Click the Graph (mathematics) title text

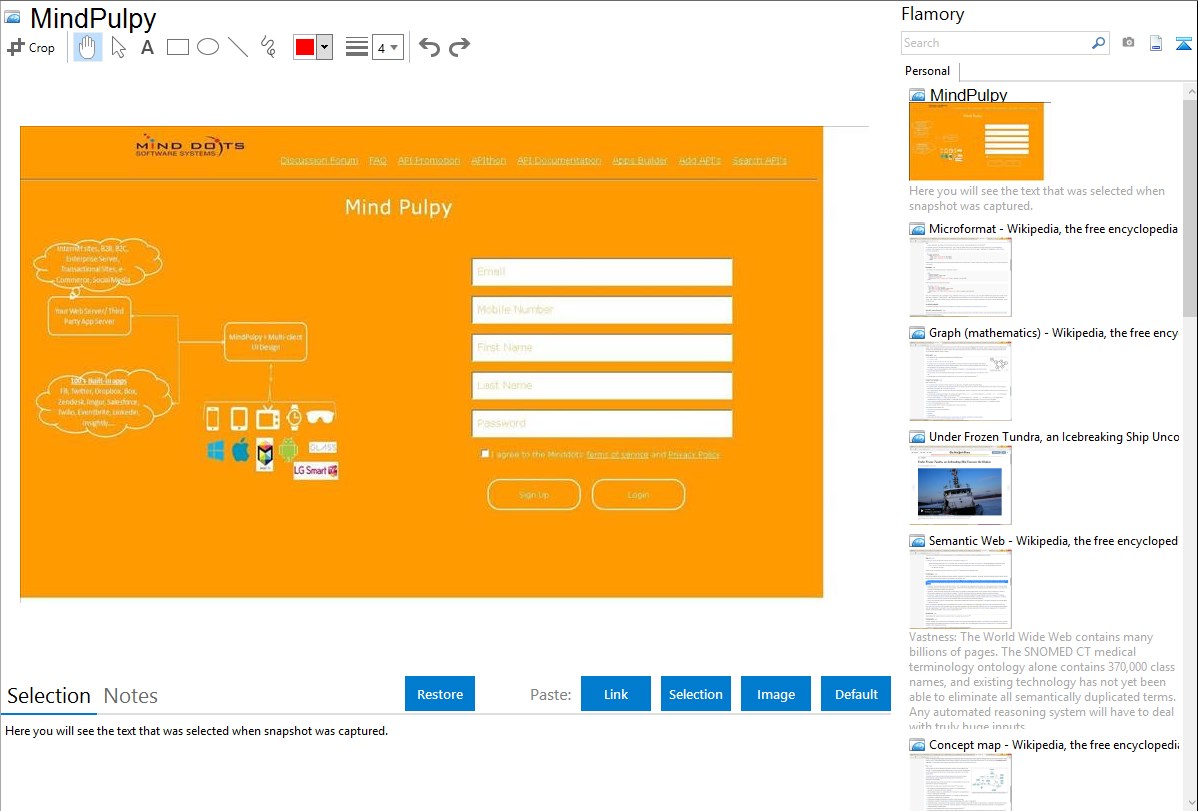coord(1053,333)
